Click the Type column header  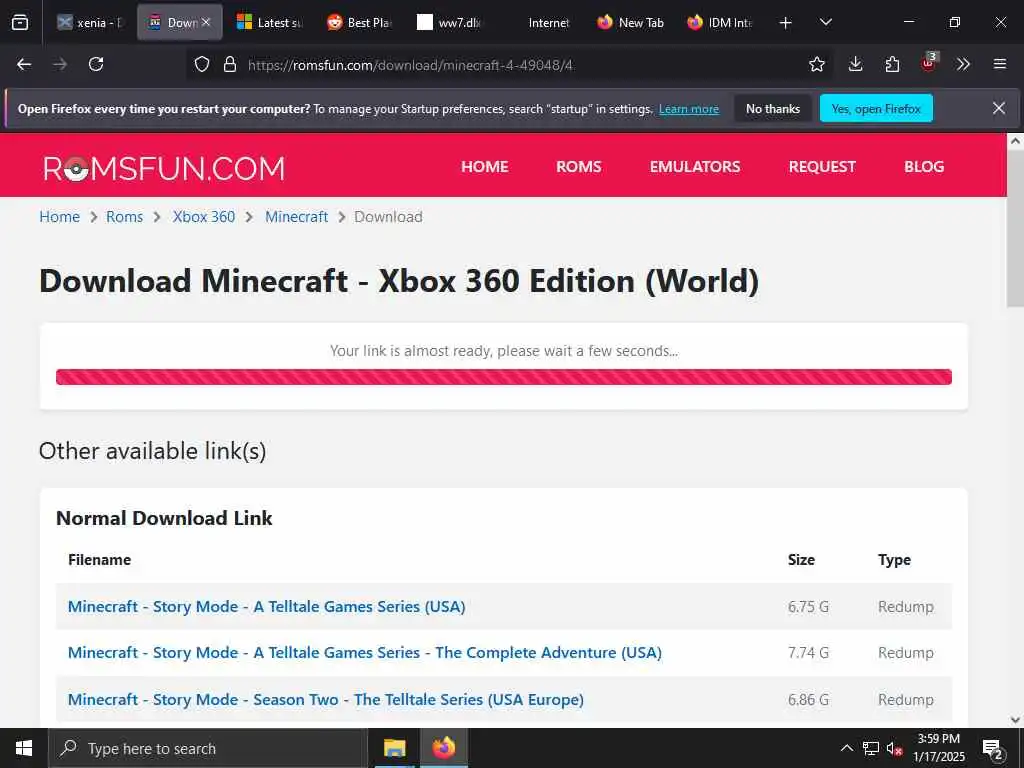coord(894,560)
